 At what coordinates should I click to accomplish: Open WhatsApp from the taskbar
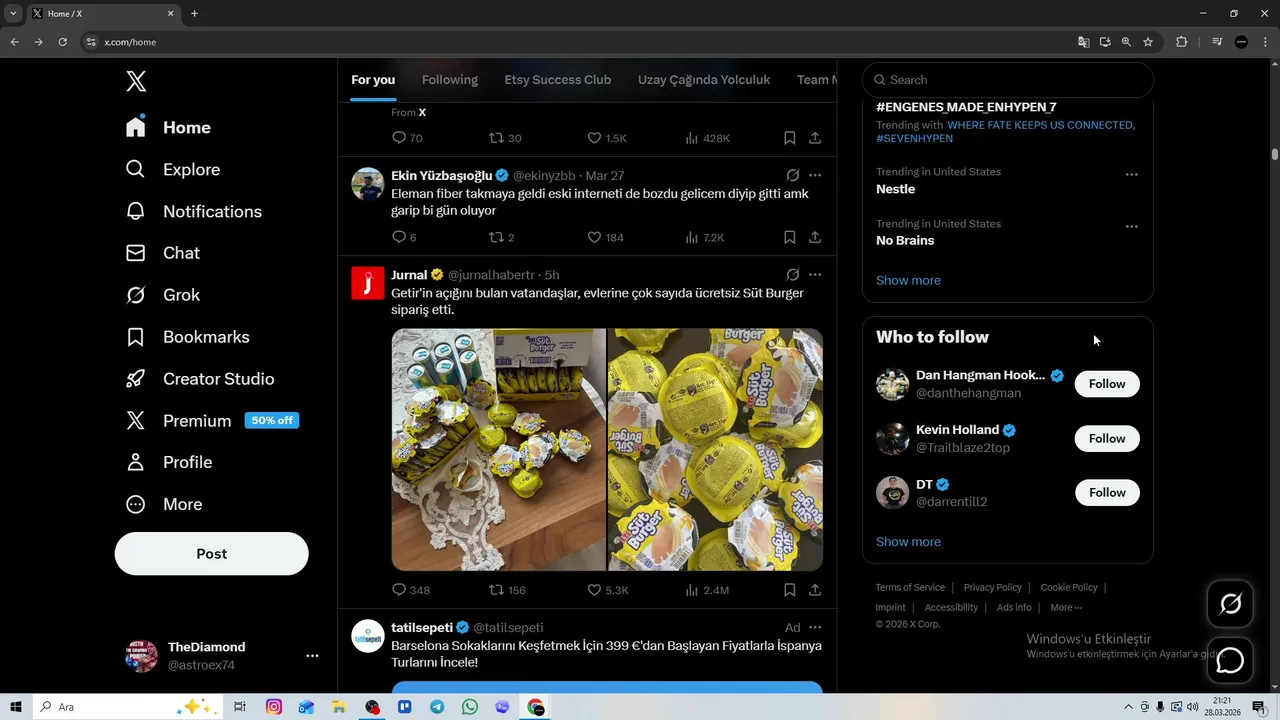pyautogui.click(x=470, y=707)
